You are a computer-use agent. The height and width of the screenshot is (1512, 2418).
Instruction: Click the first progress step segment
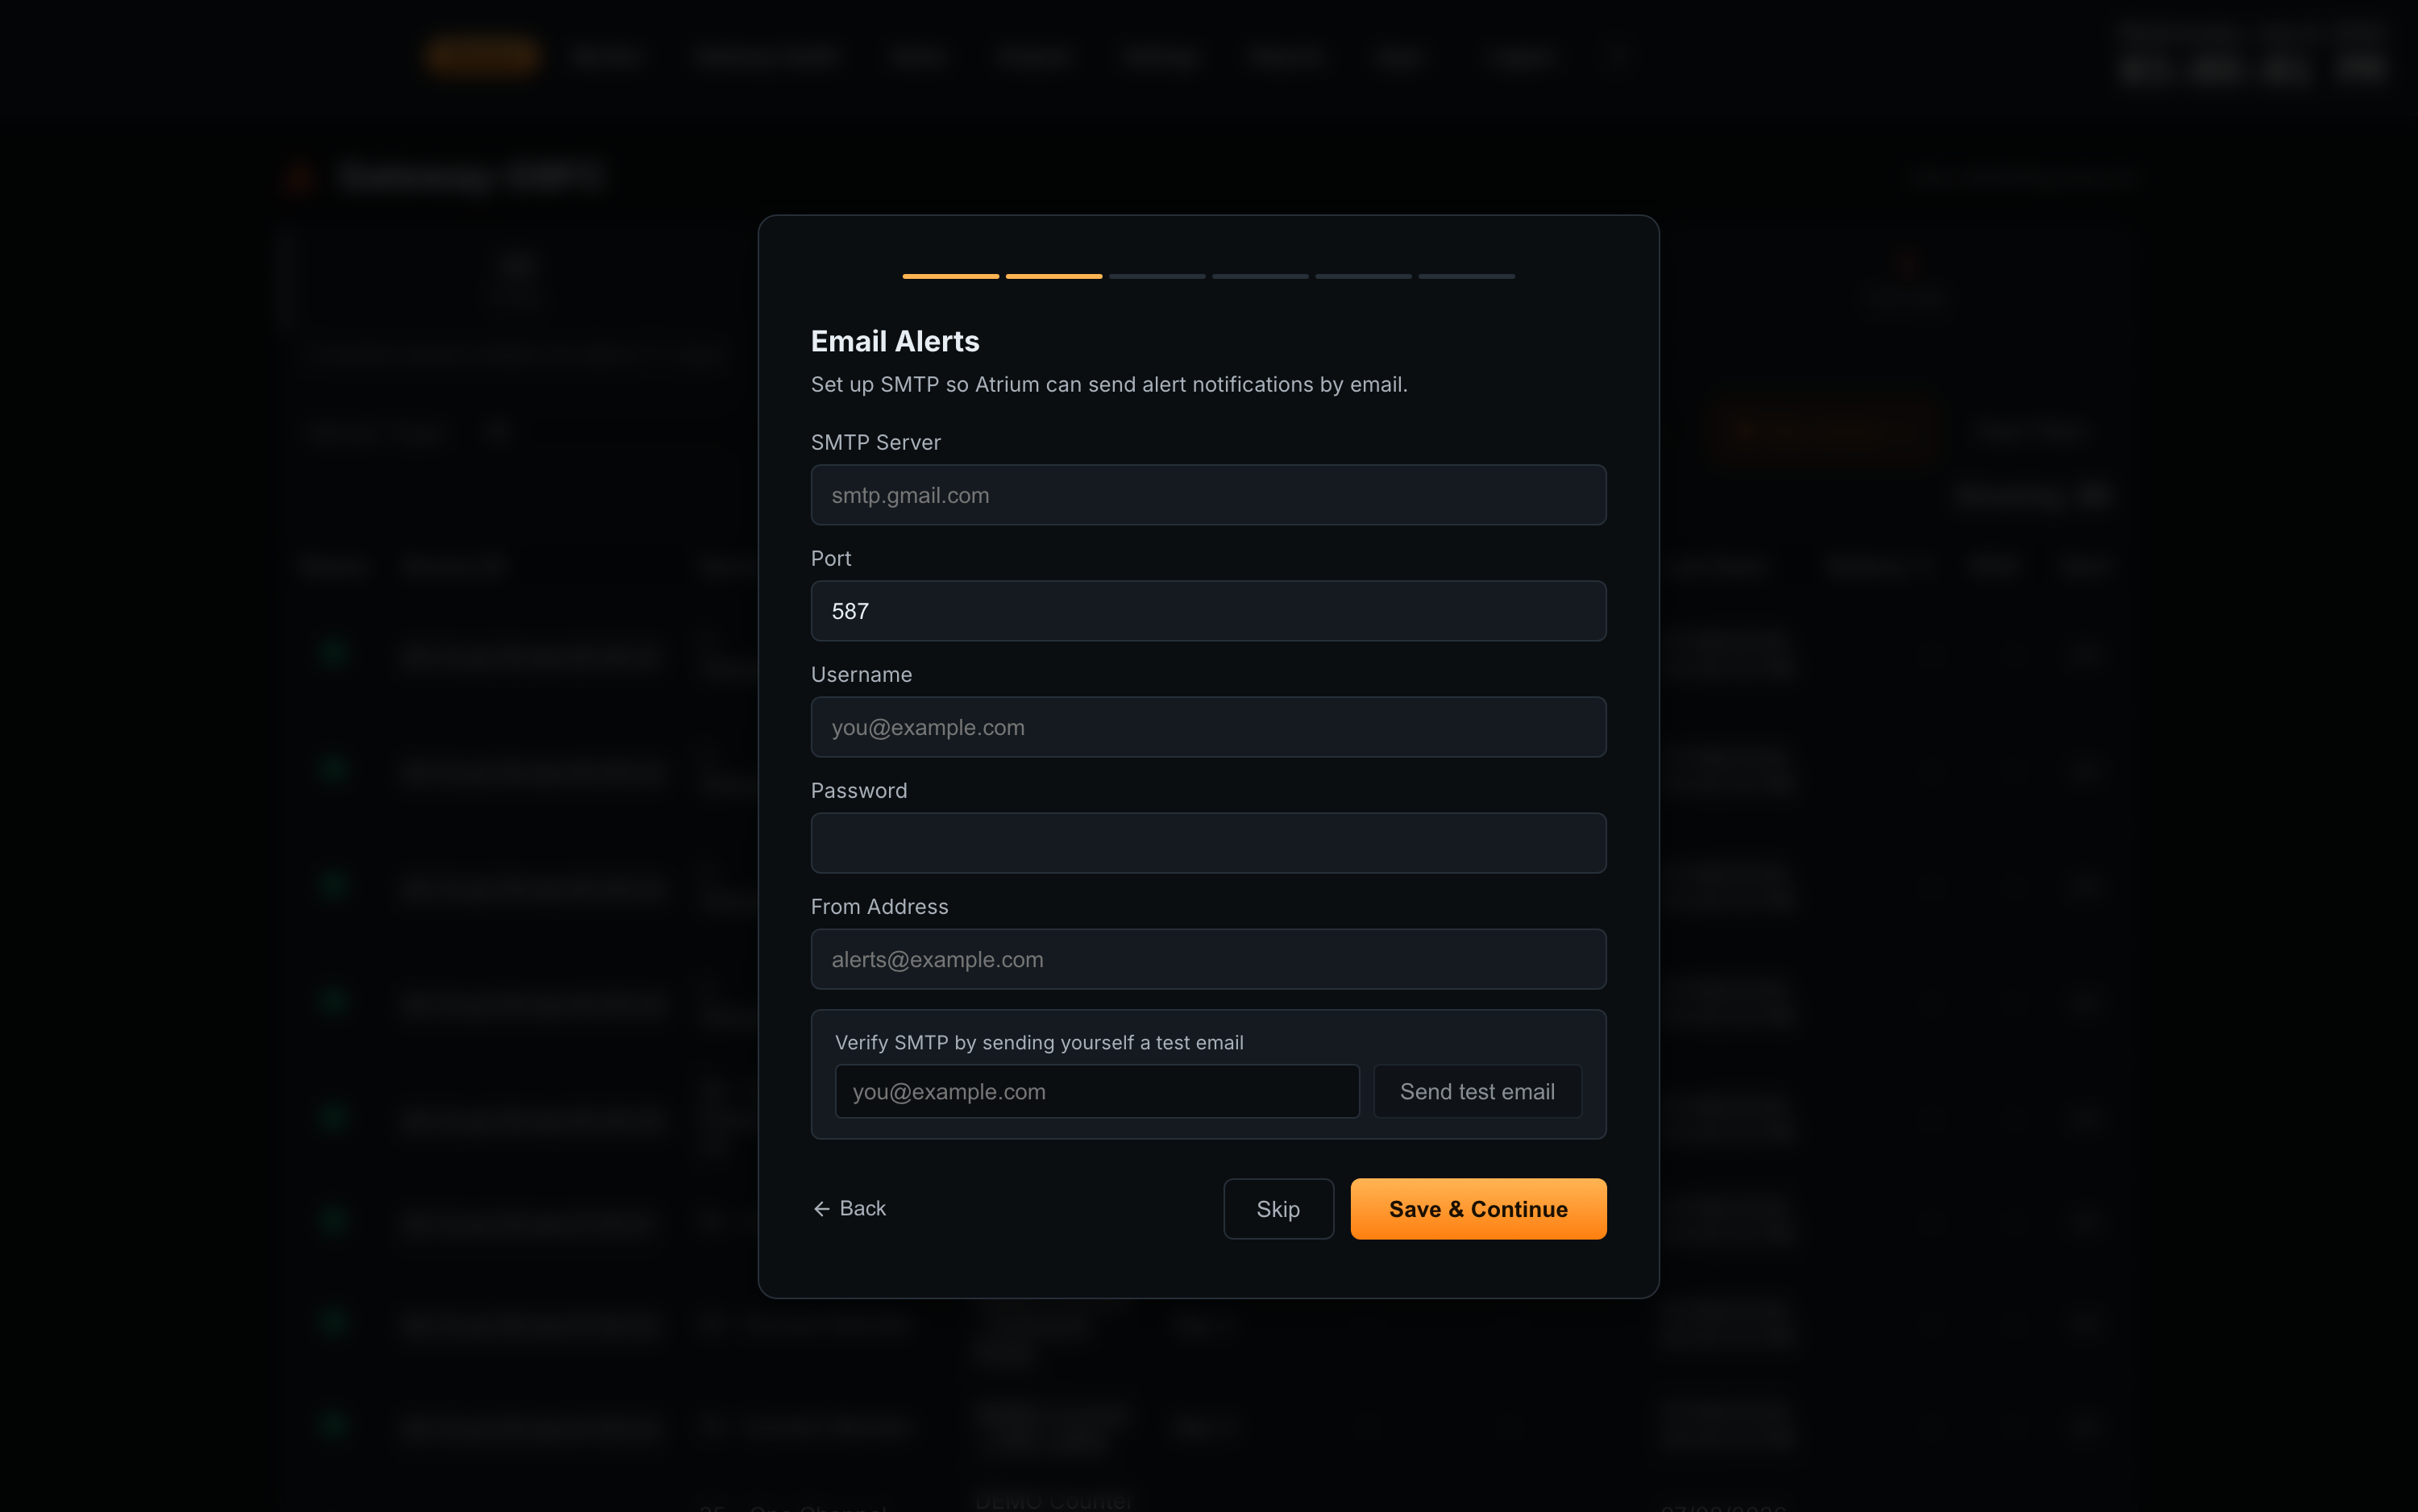point(950,276)
